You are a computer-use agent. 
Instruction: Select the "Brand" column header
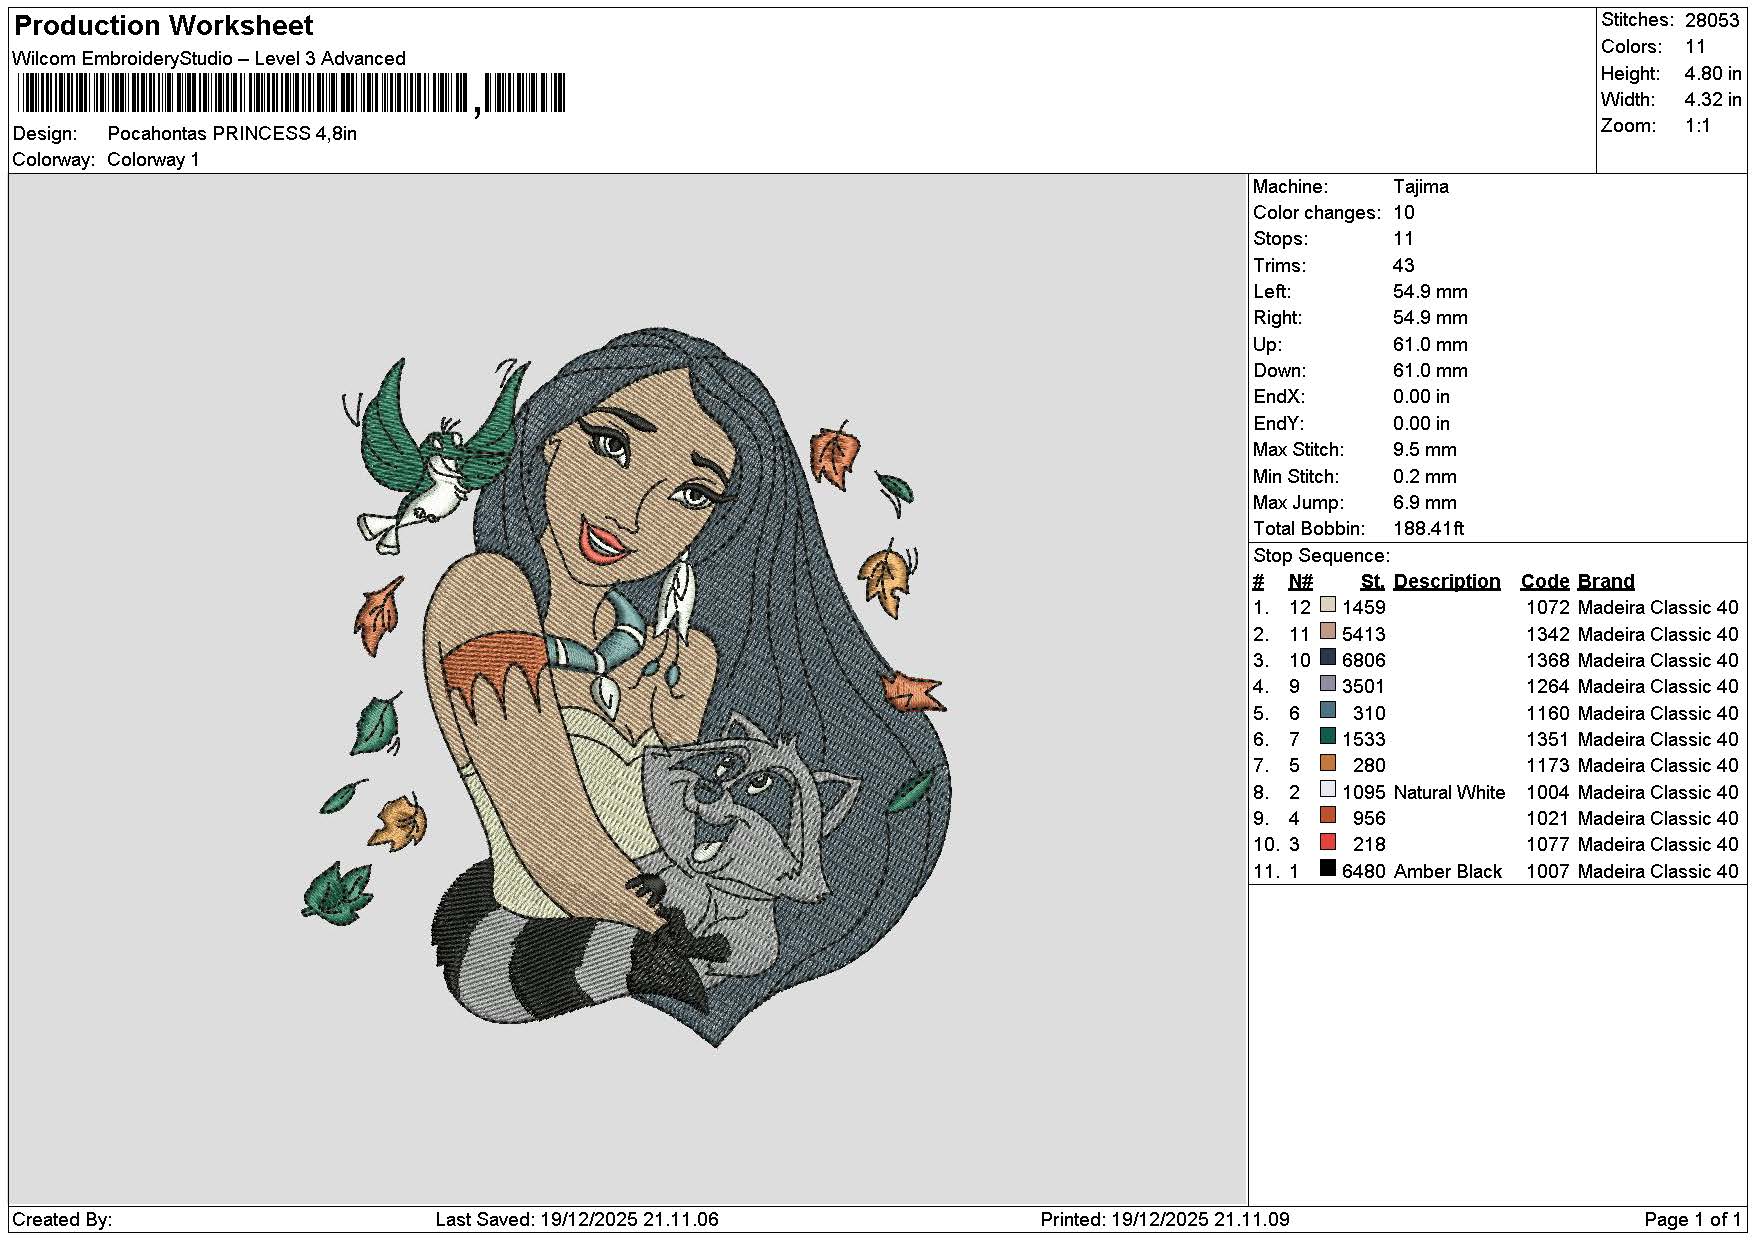[x=1606, y=582]
